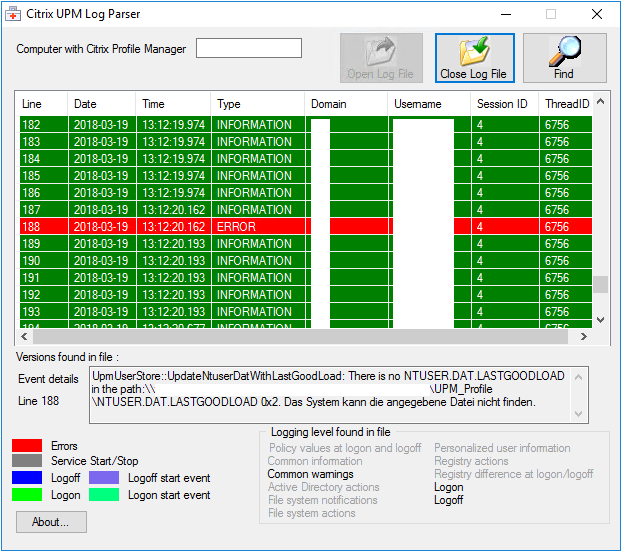Select log line 183
The width and height of the screenshot is (622, 552).
(x=306, y=142)
